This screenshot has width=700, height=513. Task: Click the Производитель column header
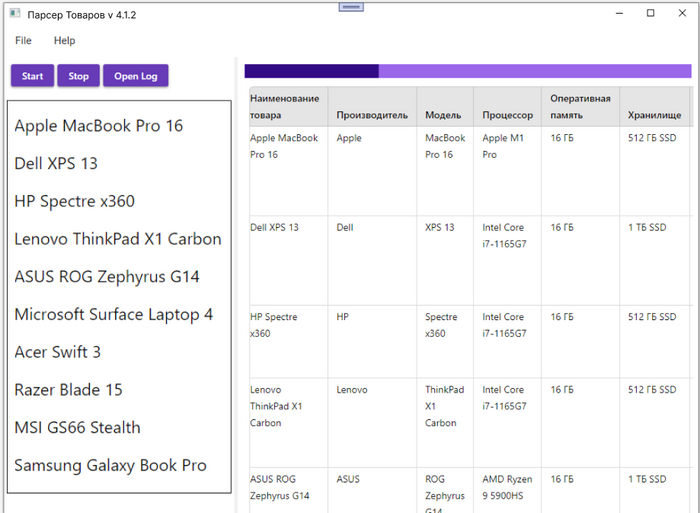[372, 115]
